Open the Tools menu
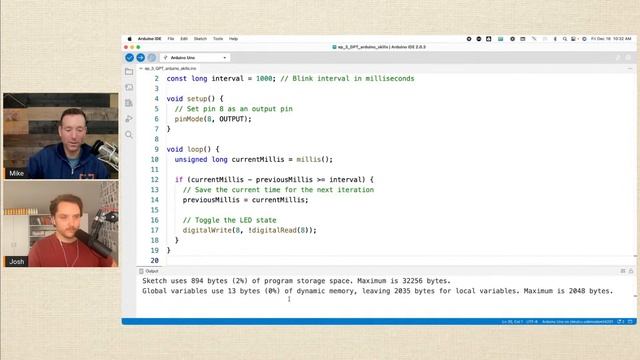 pyautogui.click(x=218, y=39)
